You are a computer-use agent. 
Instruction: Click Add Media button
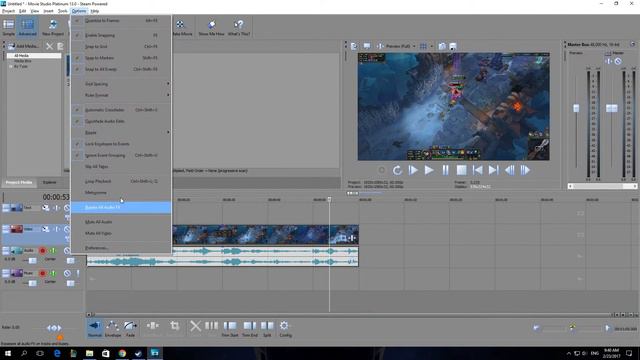point(24,46)
